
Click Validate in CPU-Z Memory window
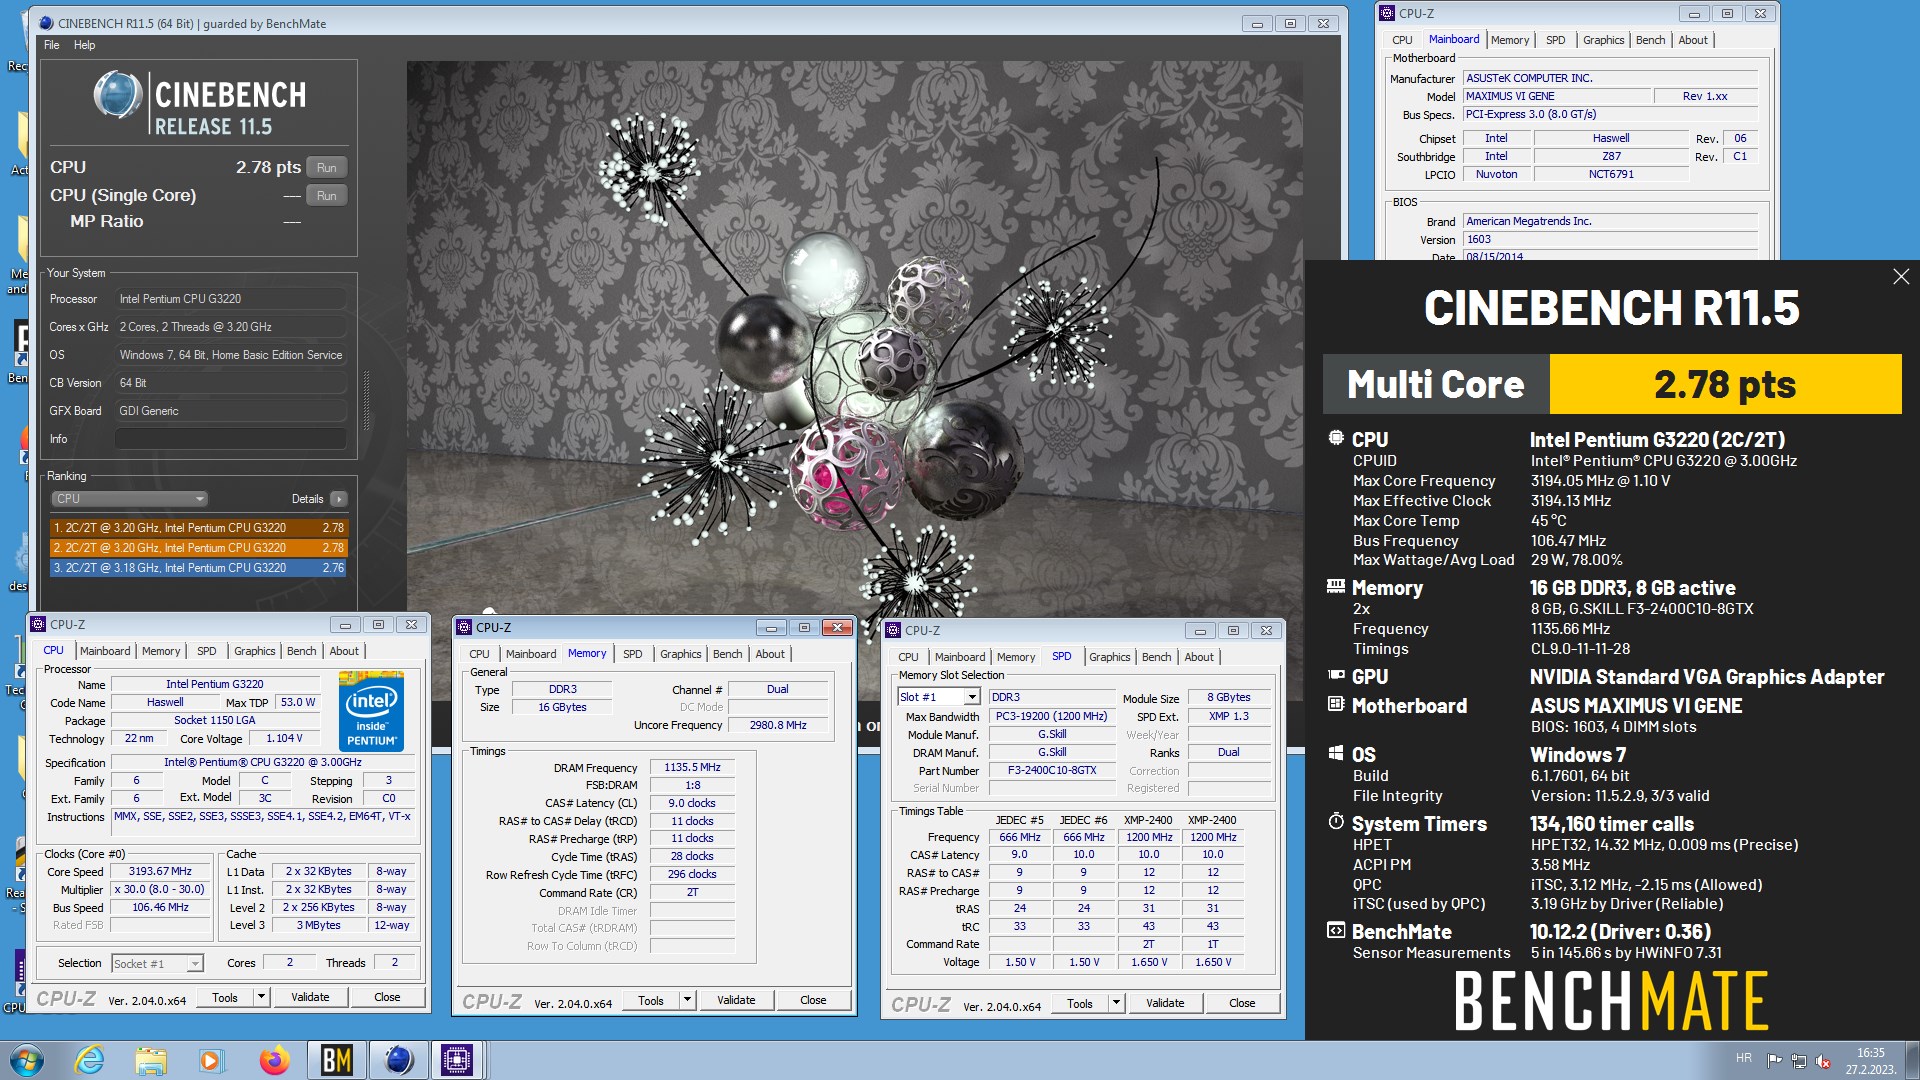coord(736,1000)
